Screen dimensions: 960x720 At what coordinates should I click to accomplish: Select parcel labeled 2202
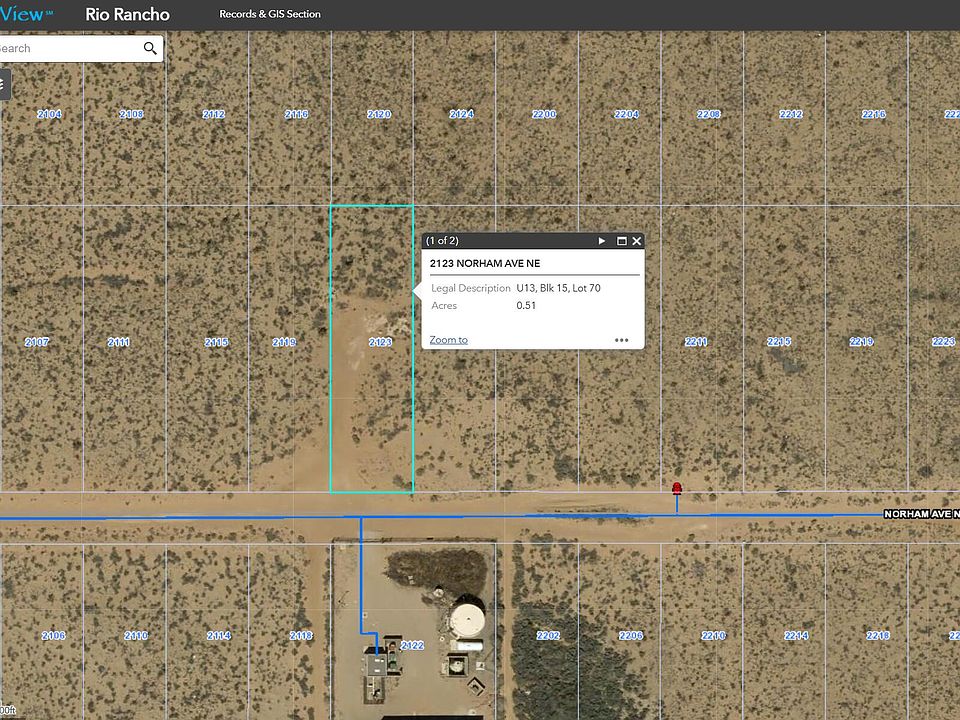pyautogui.click(x=548, y=636)
